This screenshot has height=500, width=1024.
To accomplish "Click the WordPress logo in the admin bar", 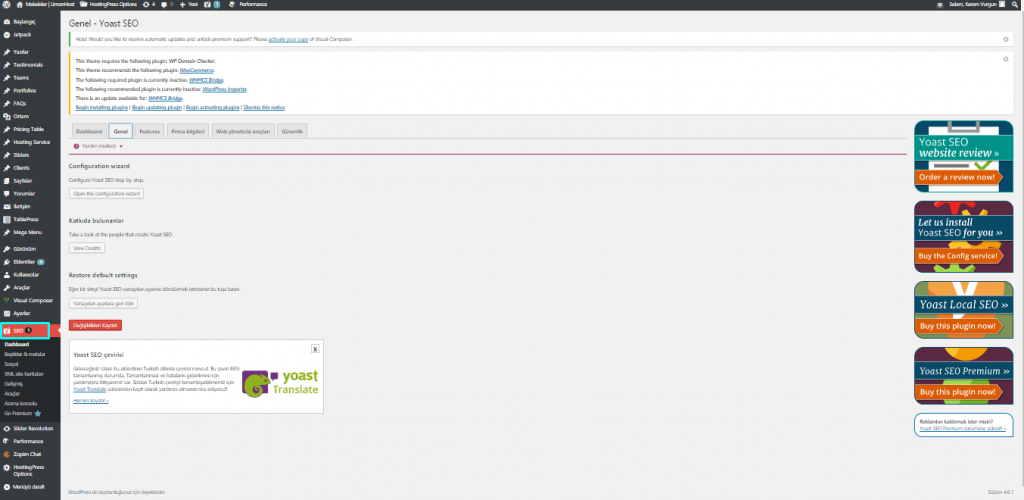I will pyautogui.click(x=7, y=4).
